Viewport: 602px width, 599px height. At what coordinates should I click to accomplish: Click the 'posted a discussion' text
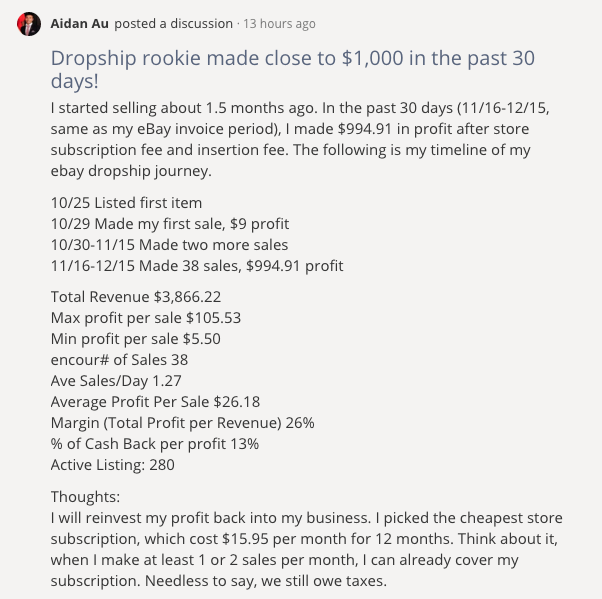pyautogui.click(x=174, y=24)
